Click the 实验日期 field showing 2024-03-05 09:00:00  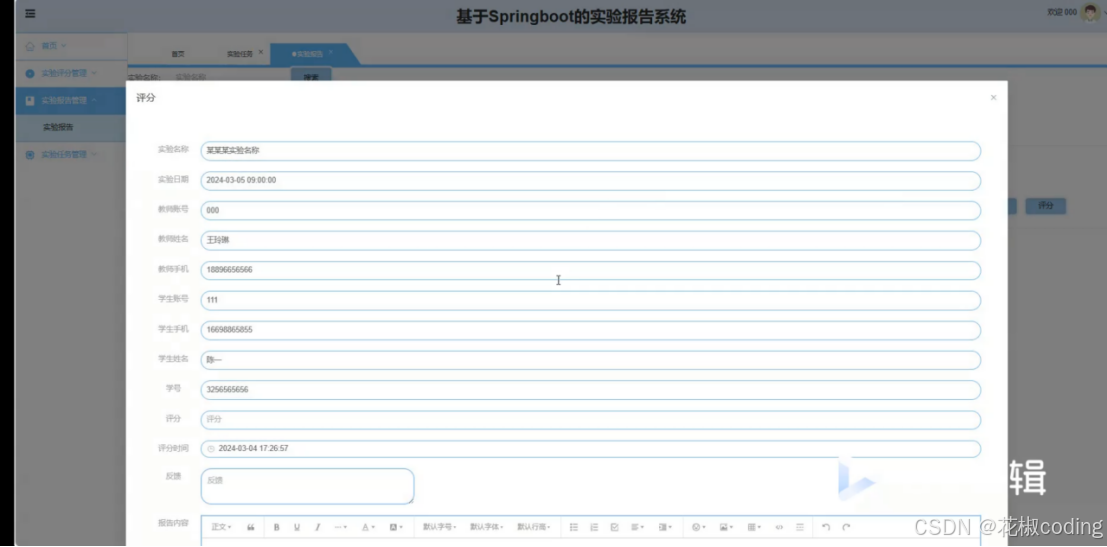590,181
